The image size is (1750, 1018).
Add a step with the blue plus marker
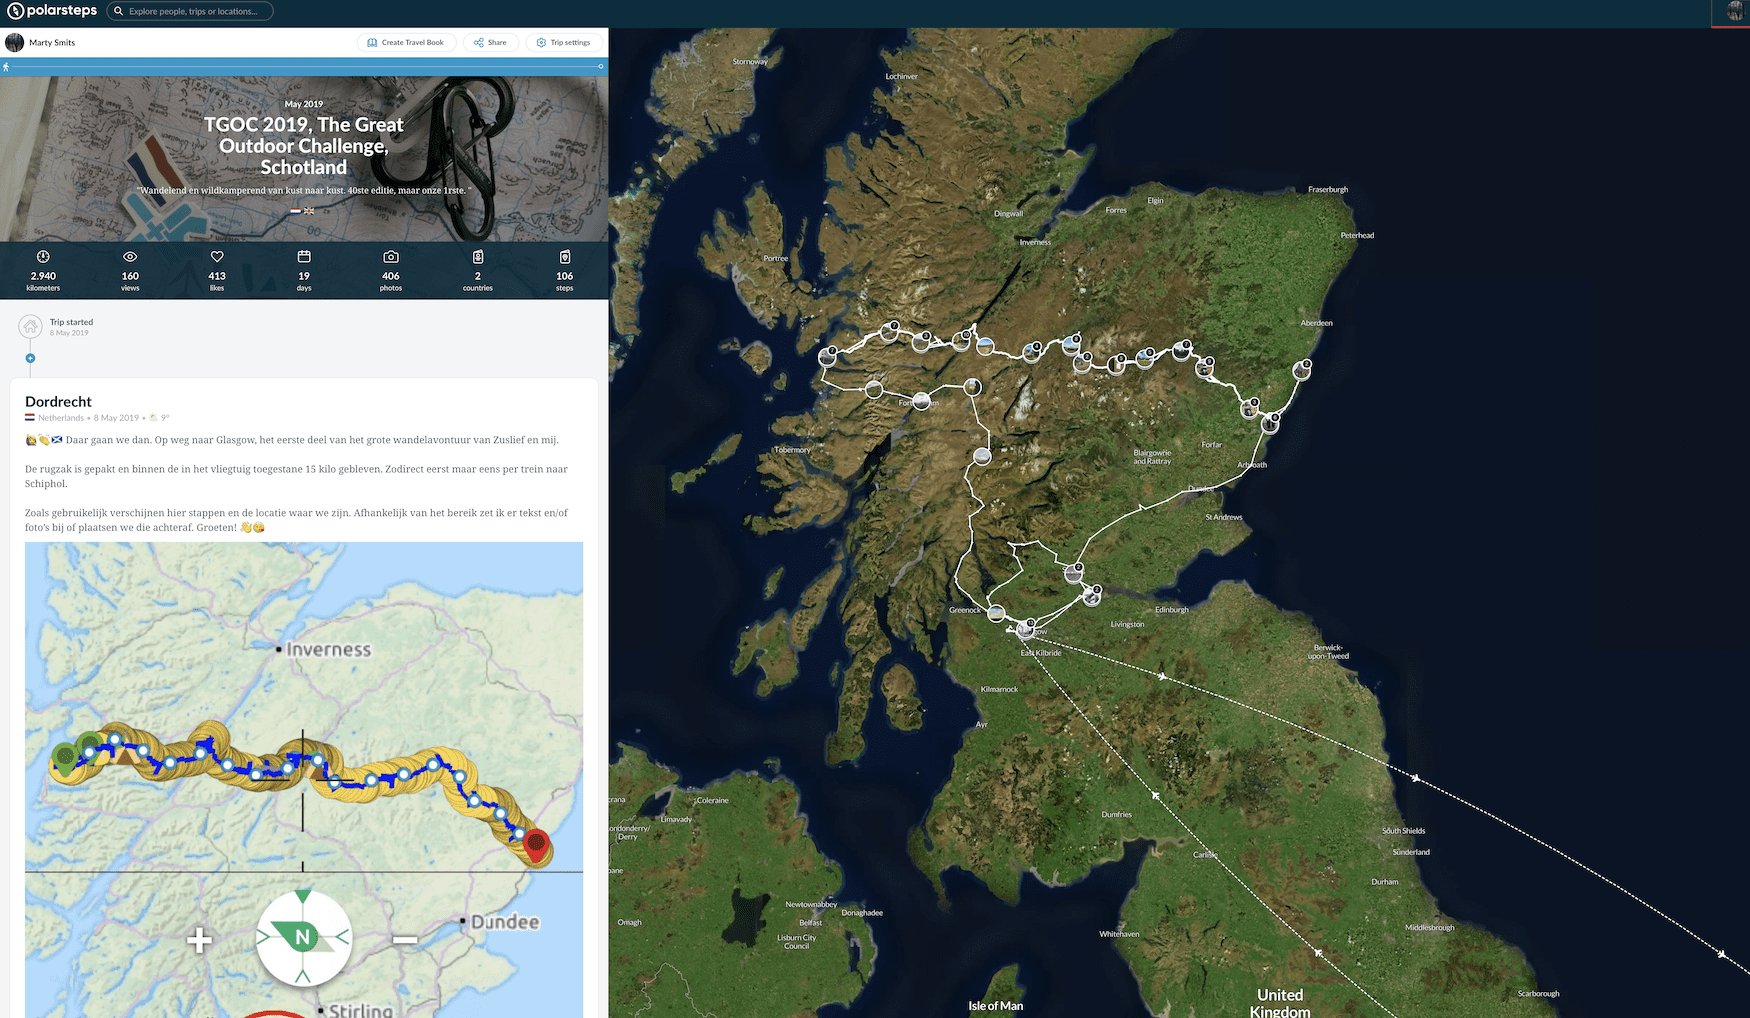[30, 358]
